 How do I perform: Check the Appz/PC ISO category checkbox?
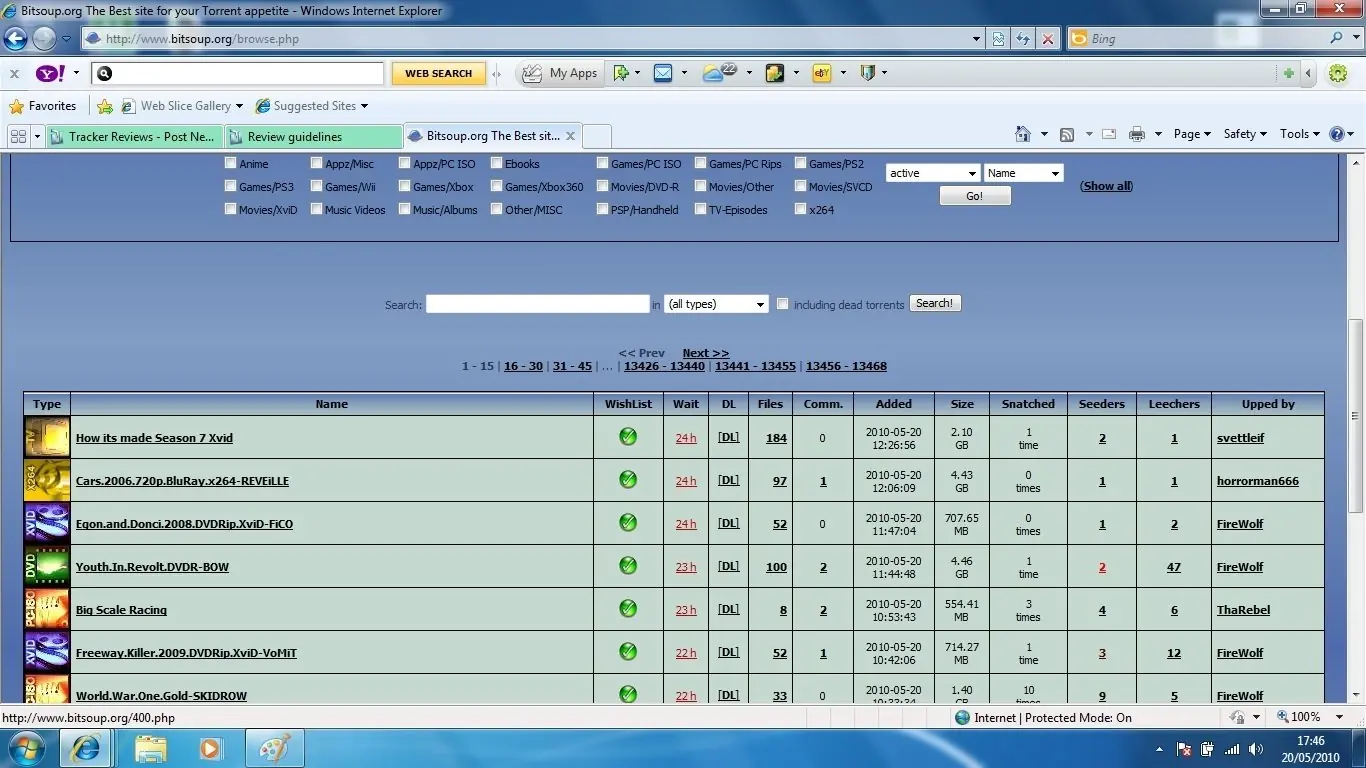pyautogui.click(x=405, y=163)
